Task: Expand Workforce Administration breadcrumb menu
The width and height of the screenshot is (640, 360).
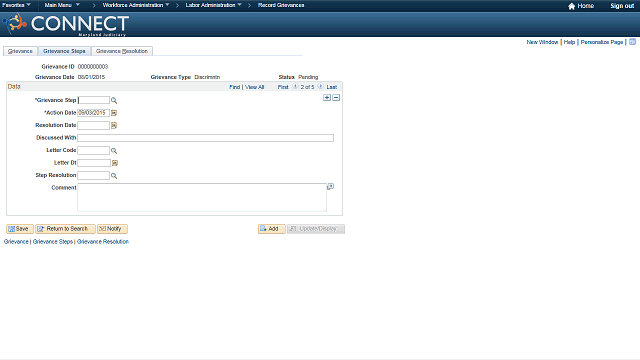Action: point(136,5)
